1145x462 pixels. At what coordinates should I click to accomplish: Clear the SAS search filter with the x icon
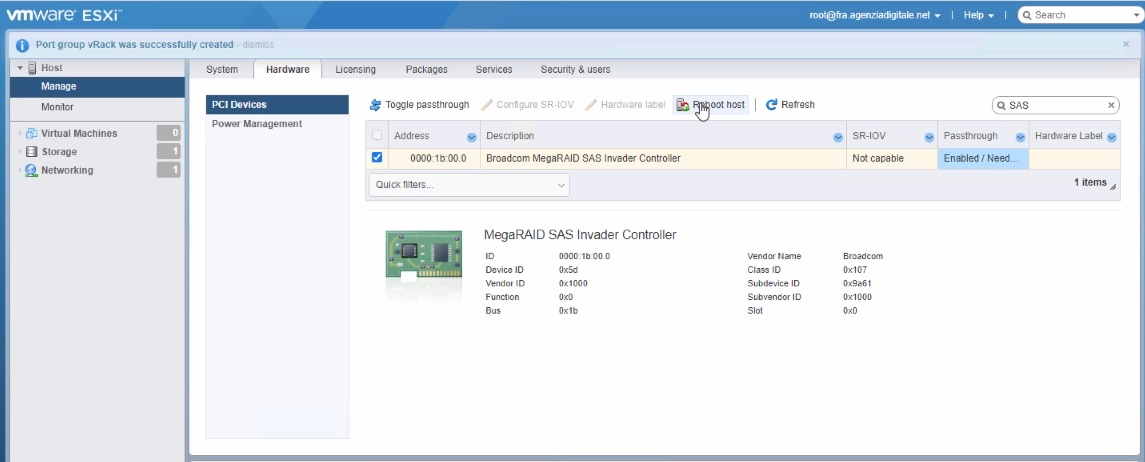[1110, 105]
